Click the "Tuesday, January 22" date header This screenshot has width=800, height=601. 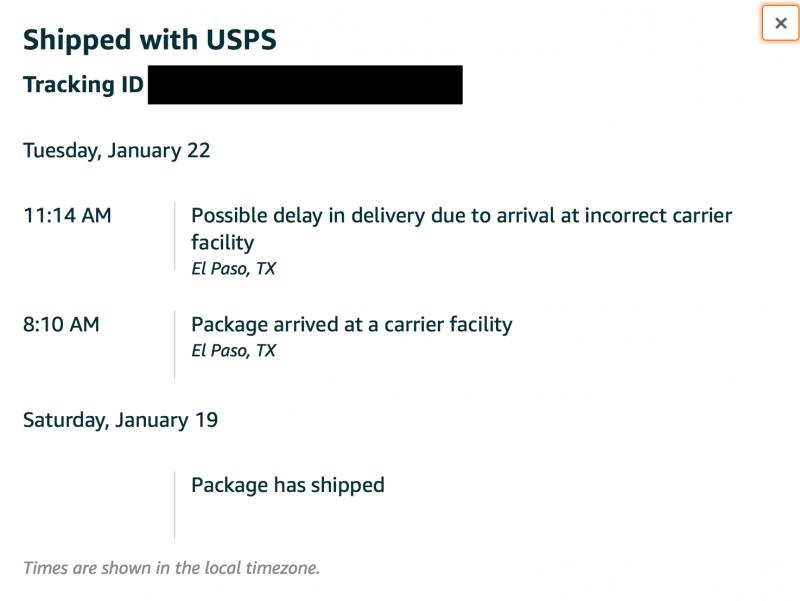116,151
